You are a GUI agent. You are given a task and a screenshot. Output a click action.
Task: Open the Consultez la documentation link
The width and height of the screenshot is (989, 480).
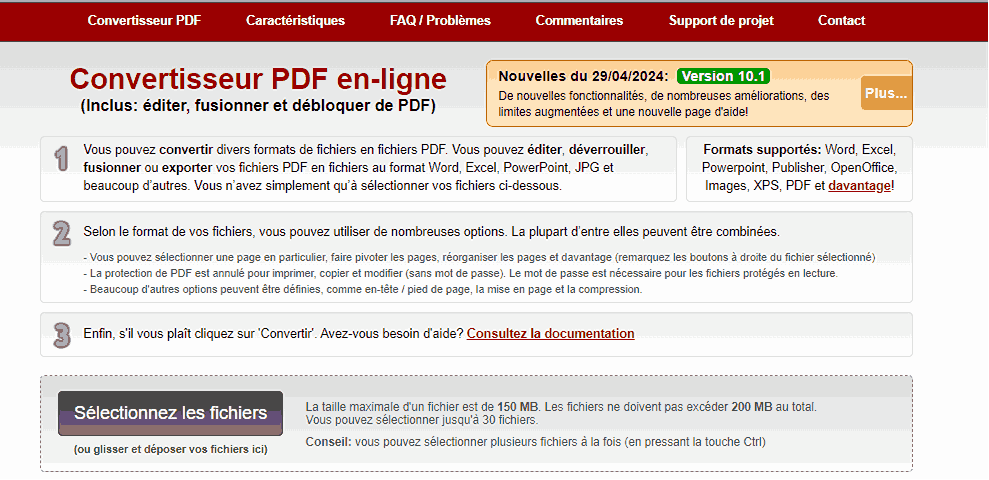551,333
